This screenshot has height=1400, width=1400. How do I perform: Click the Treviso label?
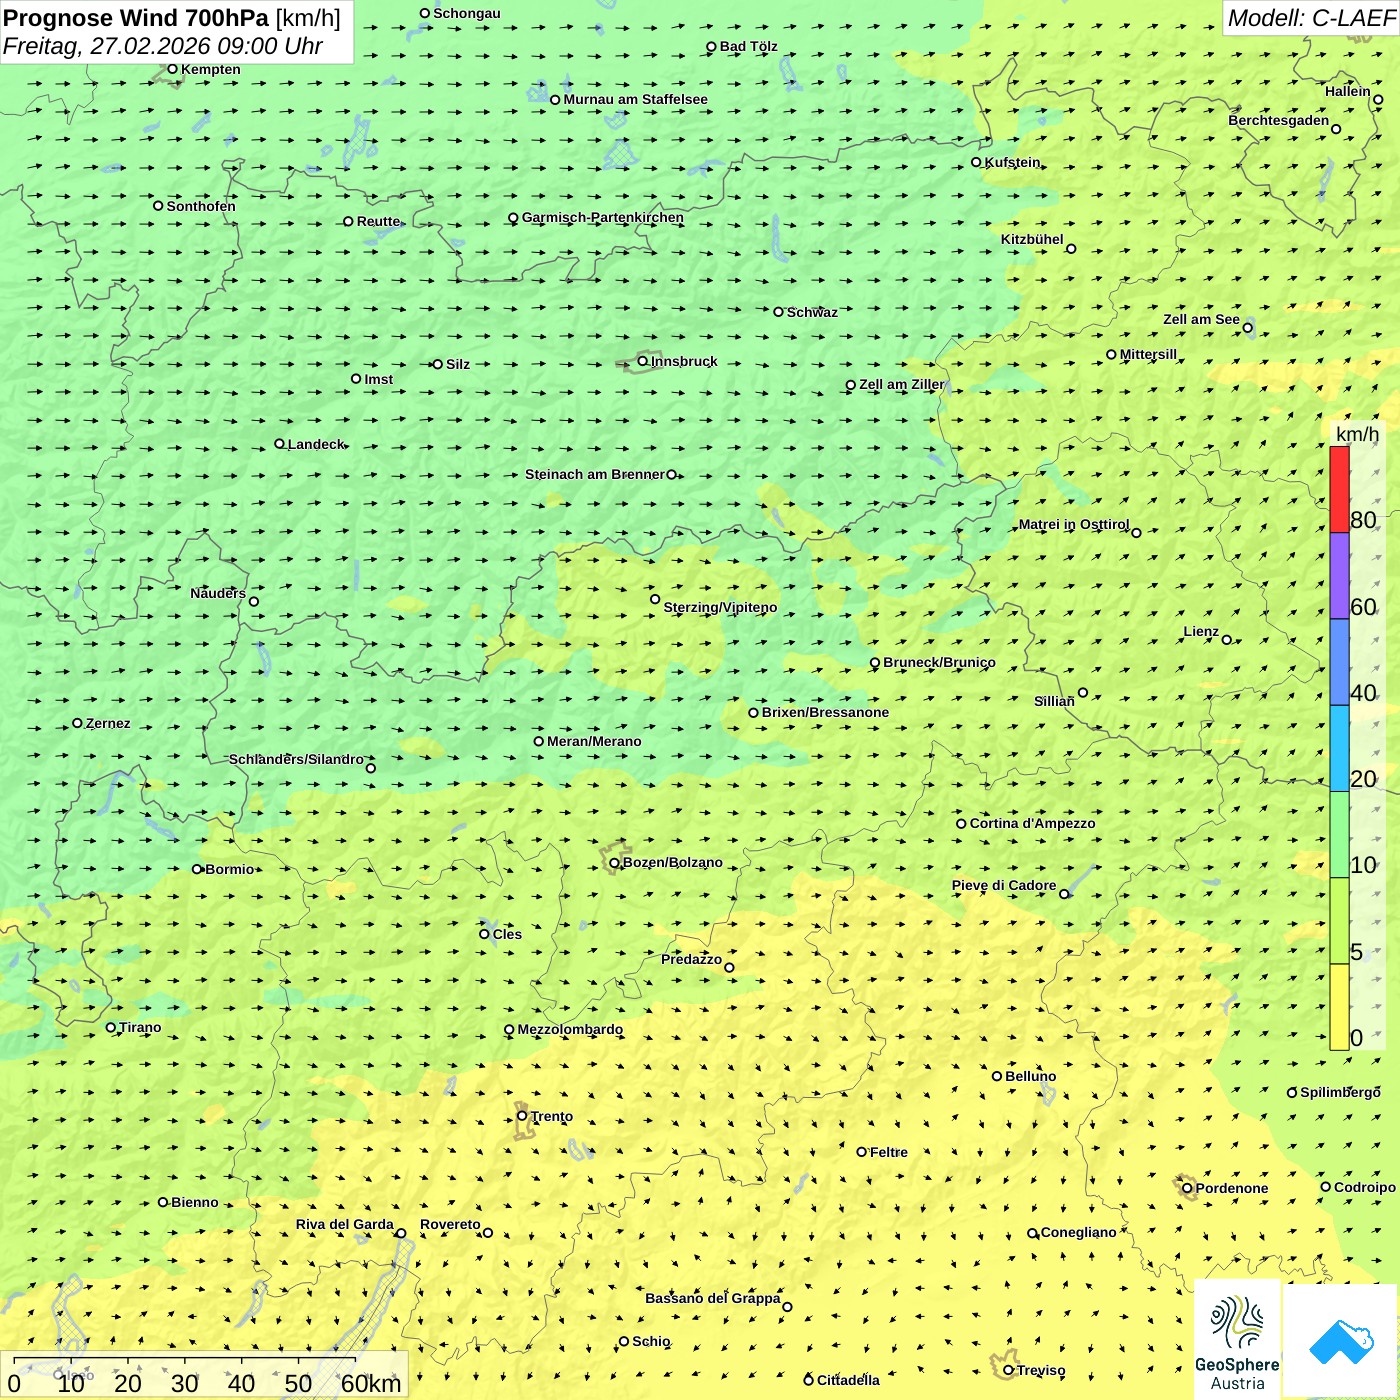(1041, 1370)
